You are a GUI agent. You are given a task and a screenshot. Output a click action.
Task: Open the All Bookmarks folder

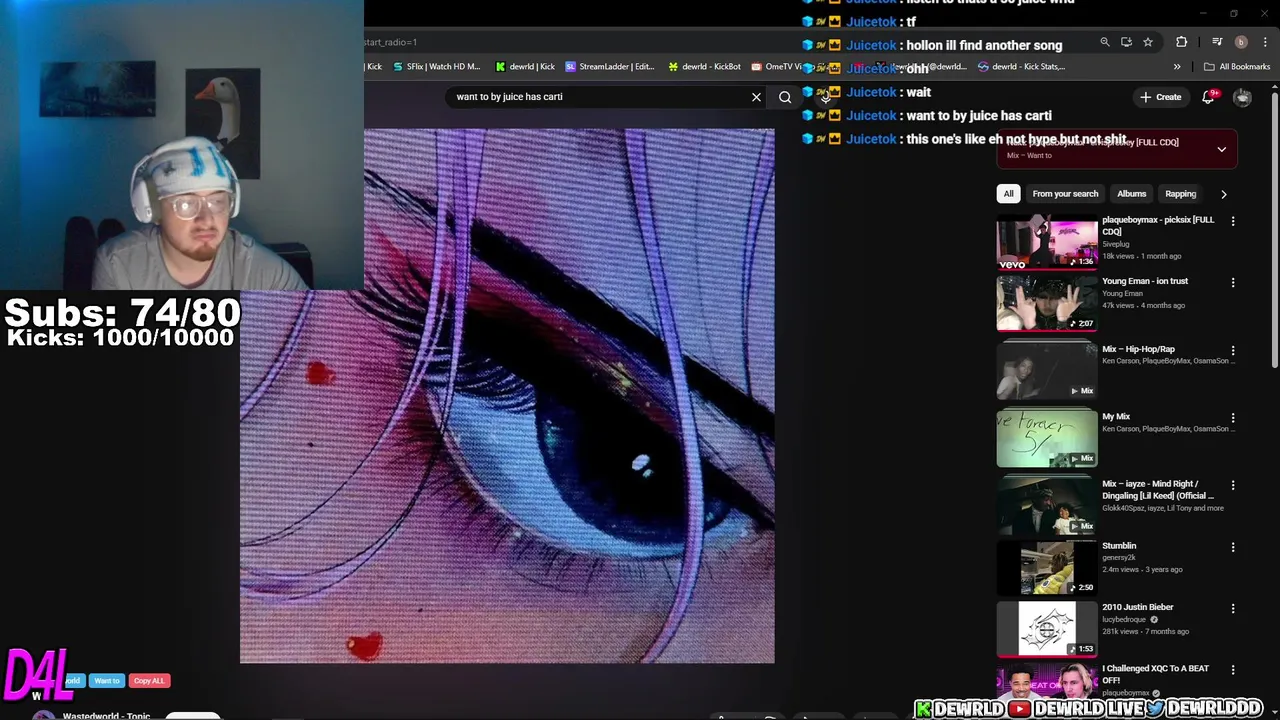coord(1237,67)
